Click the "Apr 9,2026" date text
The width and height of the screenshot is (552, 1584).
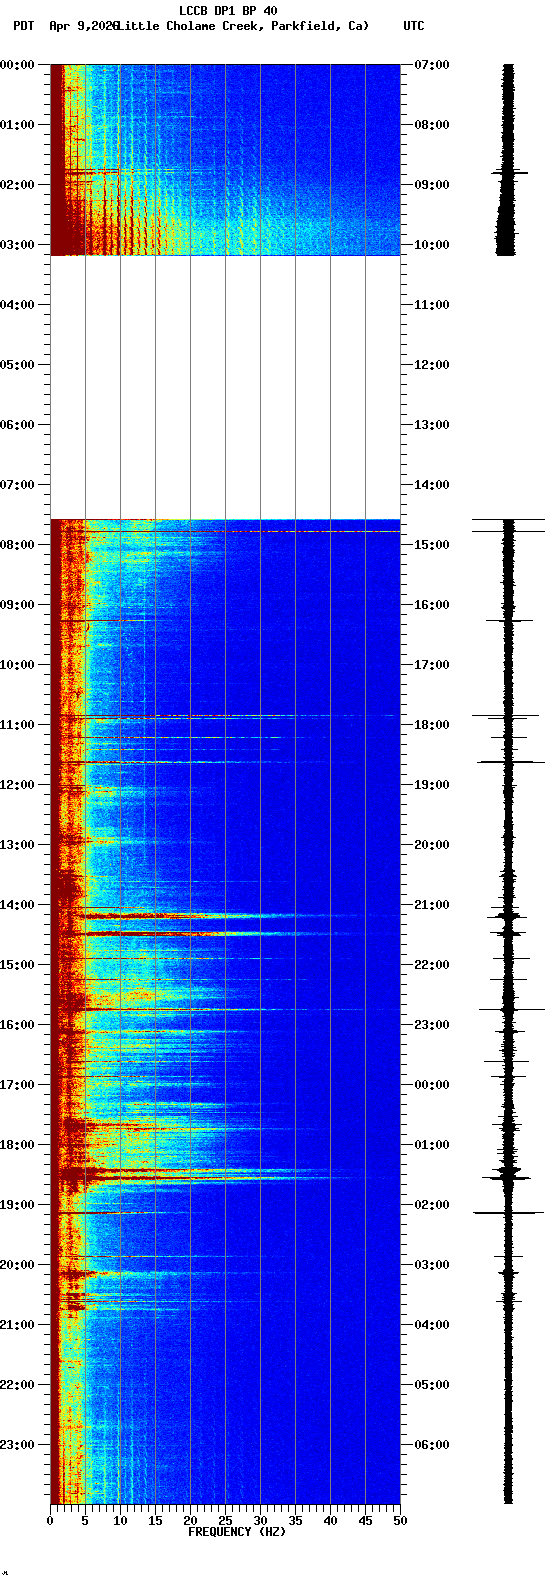83,26
